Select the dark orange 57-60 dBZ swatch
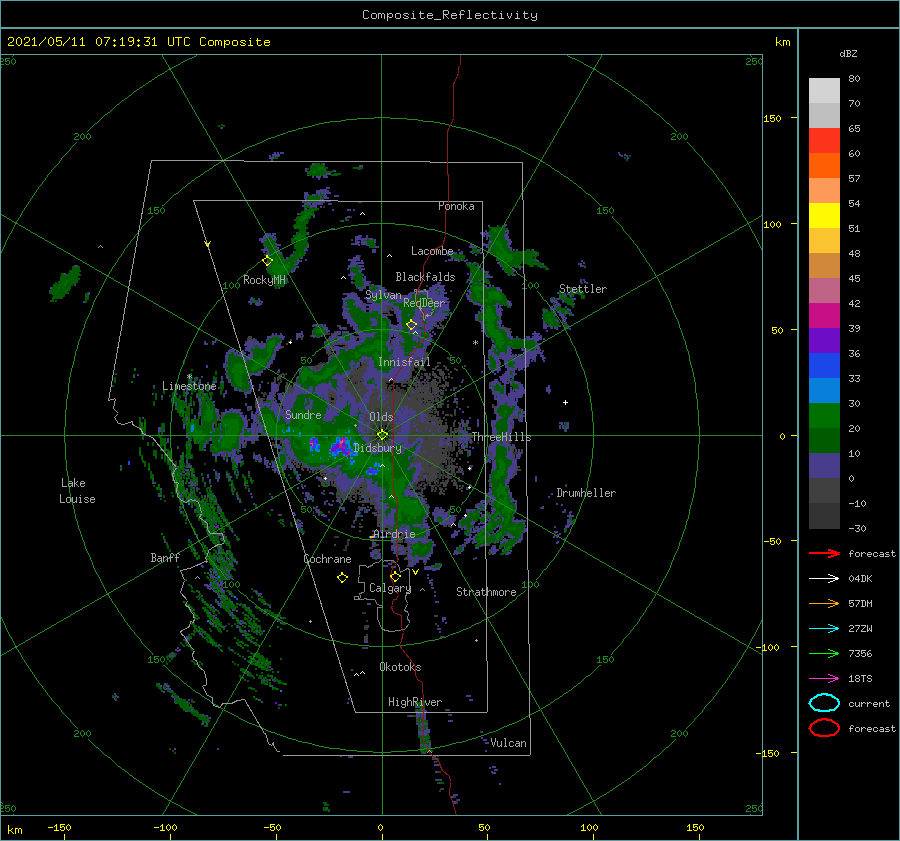Viewport: 900px width, 841px height. 824,166
